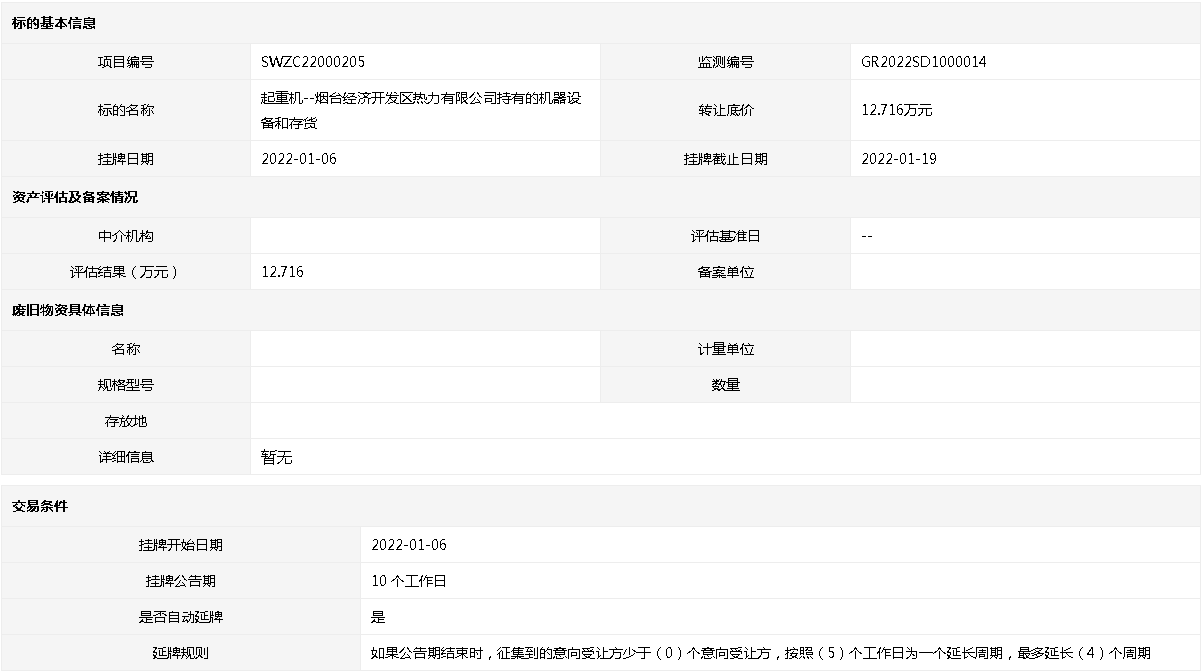Click the 计量单位 label

click(x=726, y=349)
